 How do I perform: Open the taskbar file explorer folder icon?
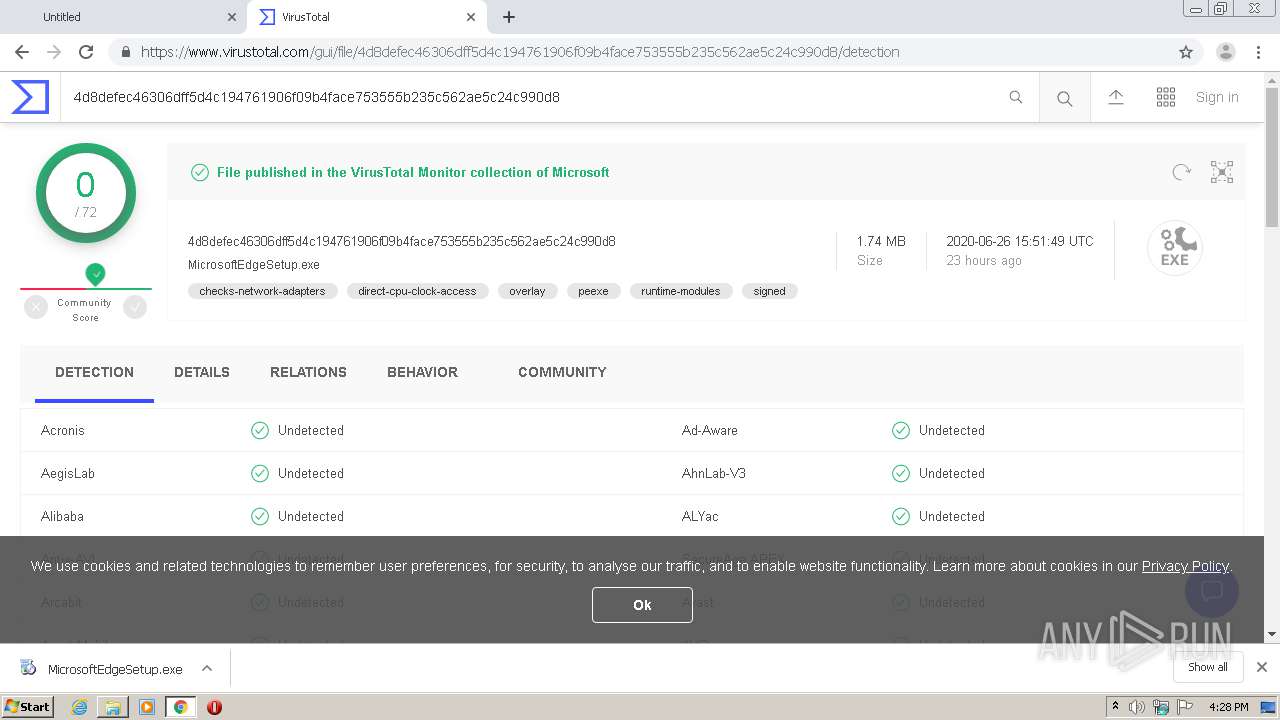(113, 707)
